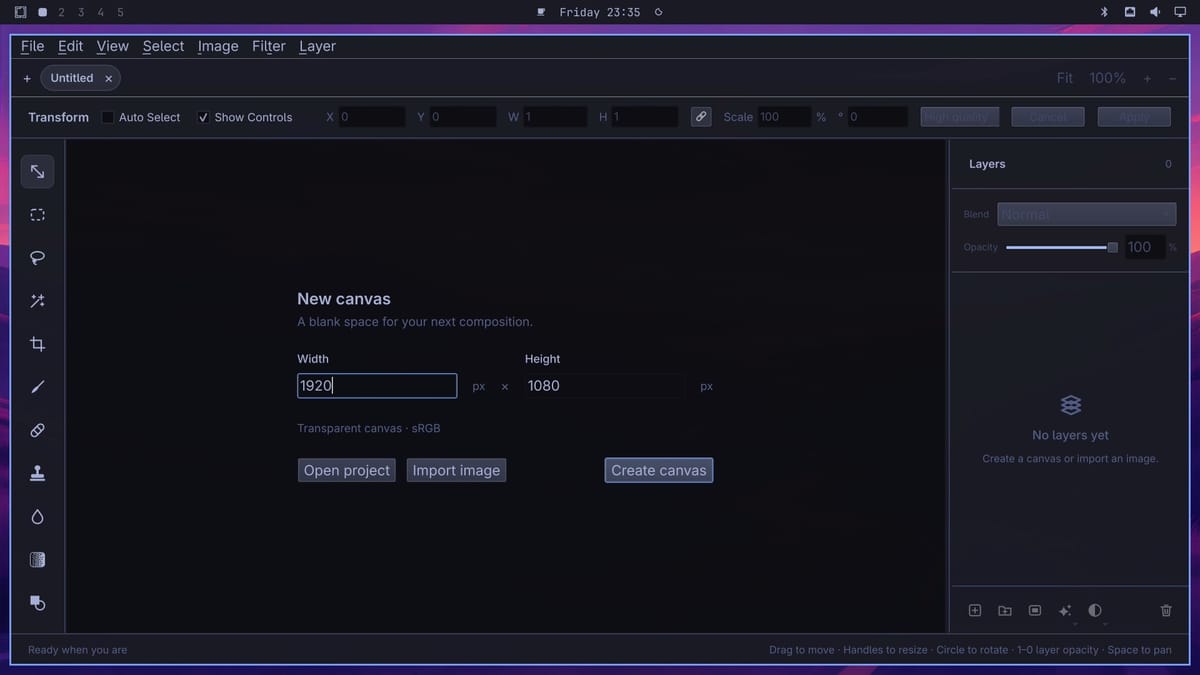Toggle the link aspect ratio chain icon
Viewport: 1200px width, 675px height.
click(701, 117)
